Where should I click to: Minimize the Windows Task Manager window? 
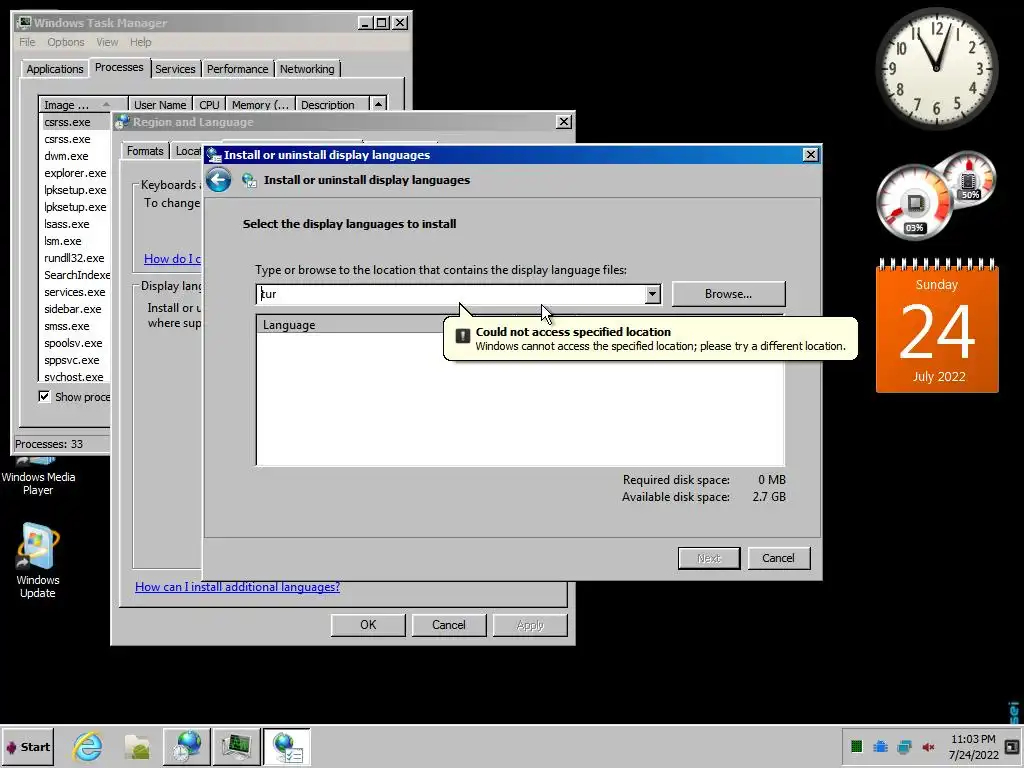[x=366, y=23]
